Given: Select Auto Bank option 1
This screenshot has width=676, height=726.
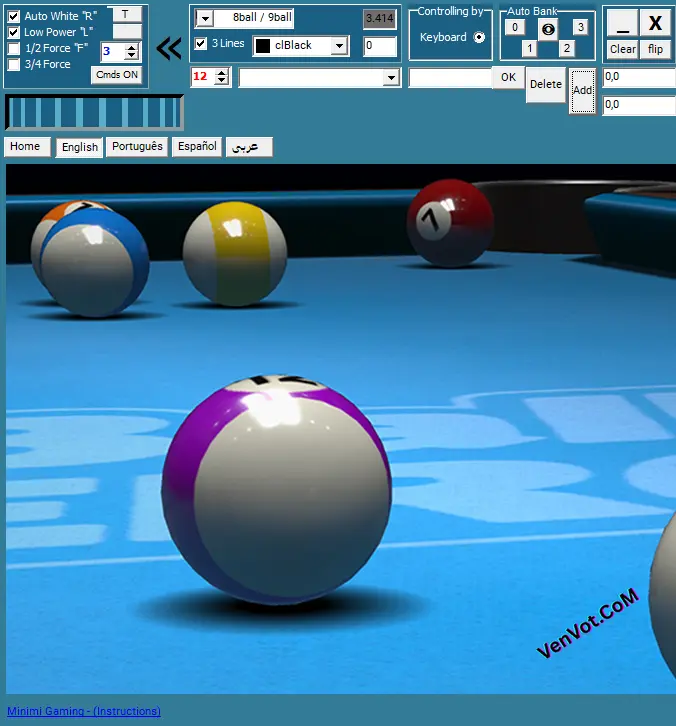Looking at the screenshot, I should (530, 48).
